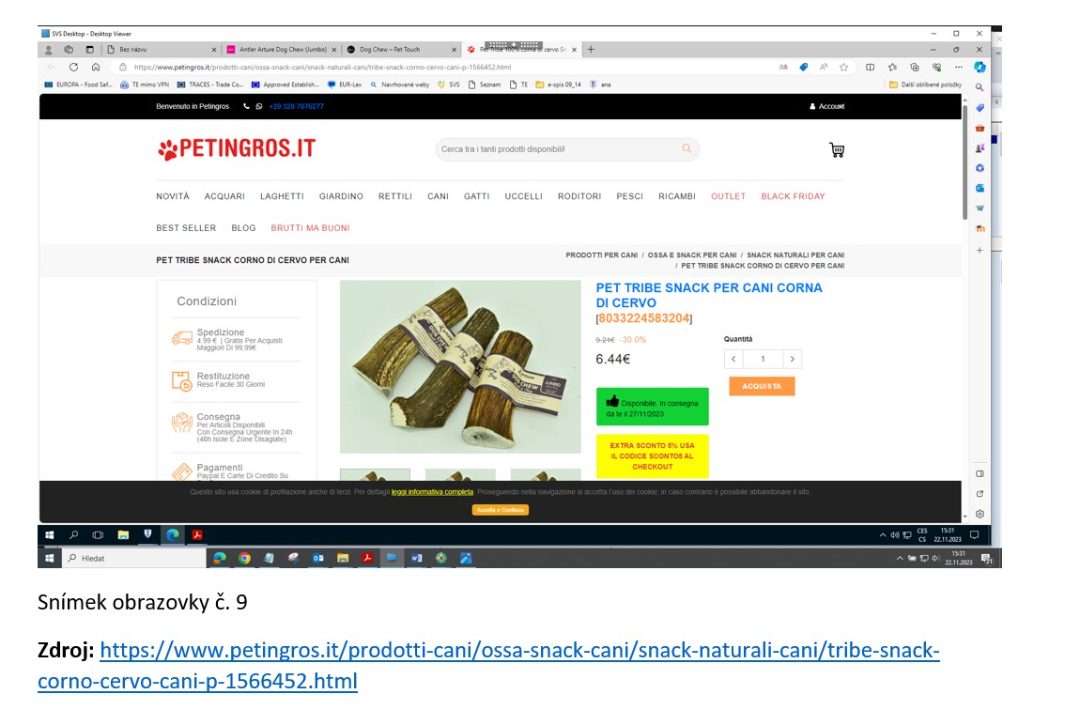Open the CANI category menu

438,196
